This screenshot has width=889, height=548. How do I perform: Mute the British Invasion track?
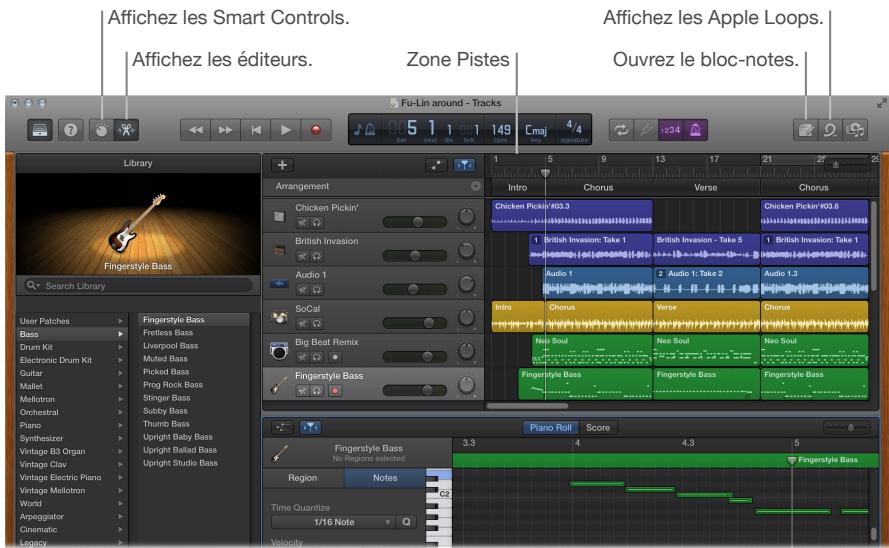coord(303,256)
